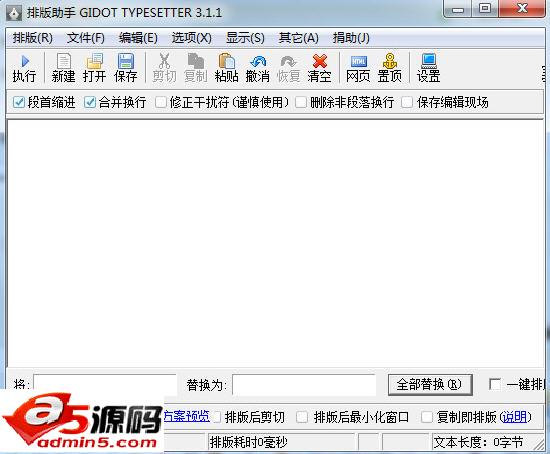Viewport: 550px width, 454px height.
Task: Uncheck the 合并换行 checkbox
Action: (89, 102)
